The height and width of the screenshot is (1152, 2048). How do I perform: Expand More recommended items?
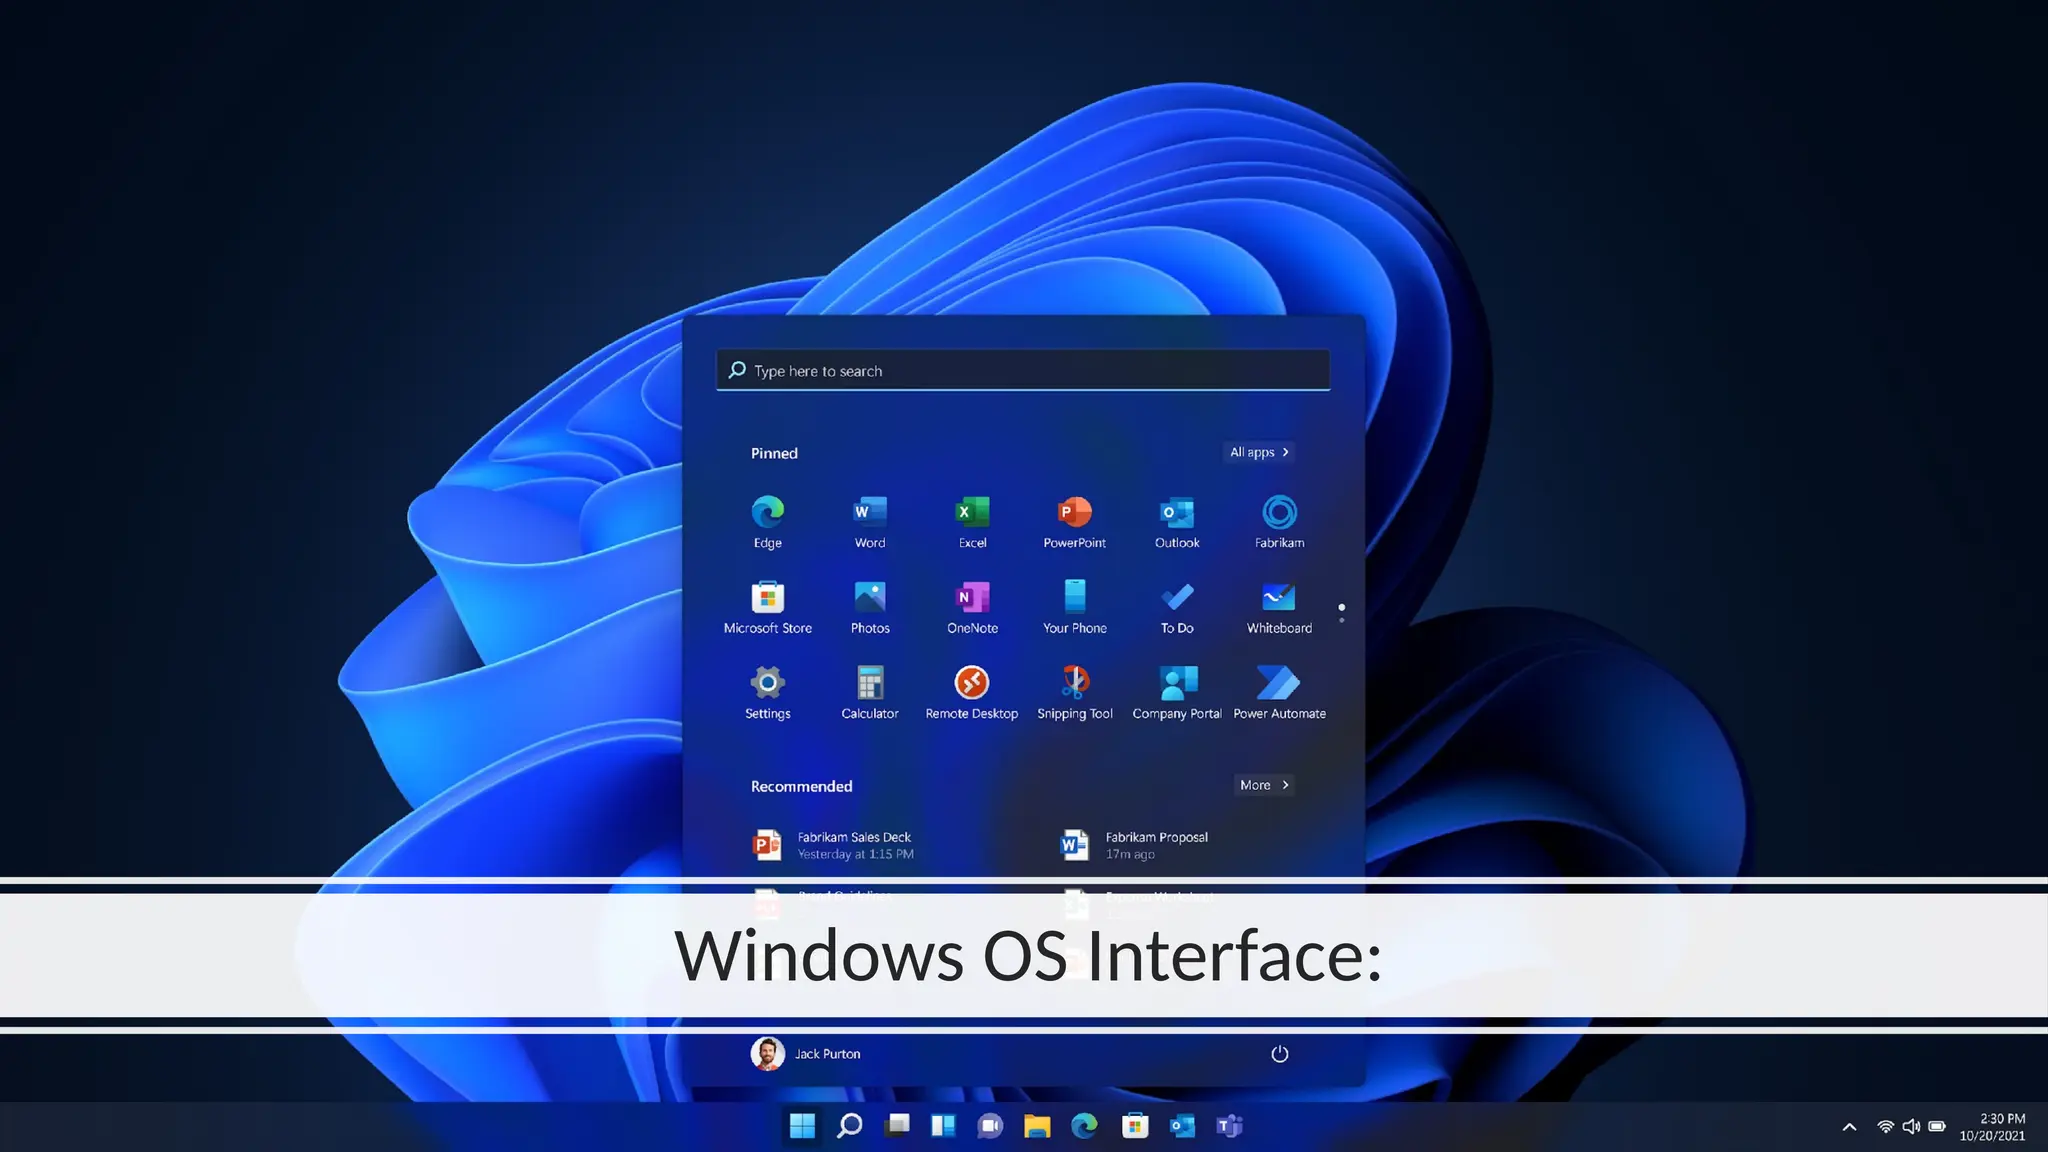(x=1264, y=785)
